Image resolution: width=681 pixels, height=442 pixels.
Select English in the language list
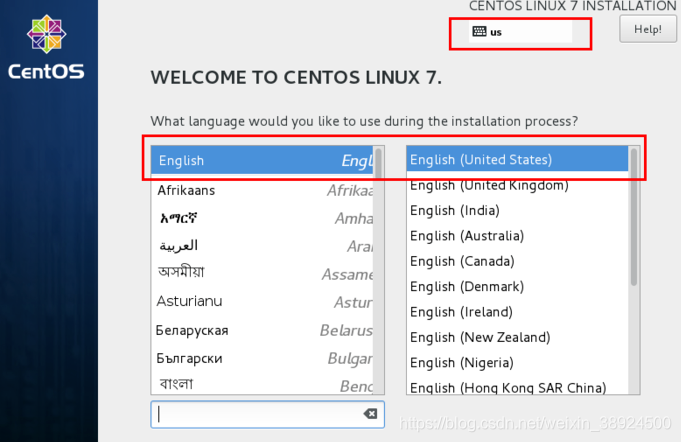262,160
